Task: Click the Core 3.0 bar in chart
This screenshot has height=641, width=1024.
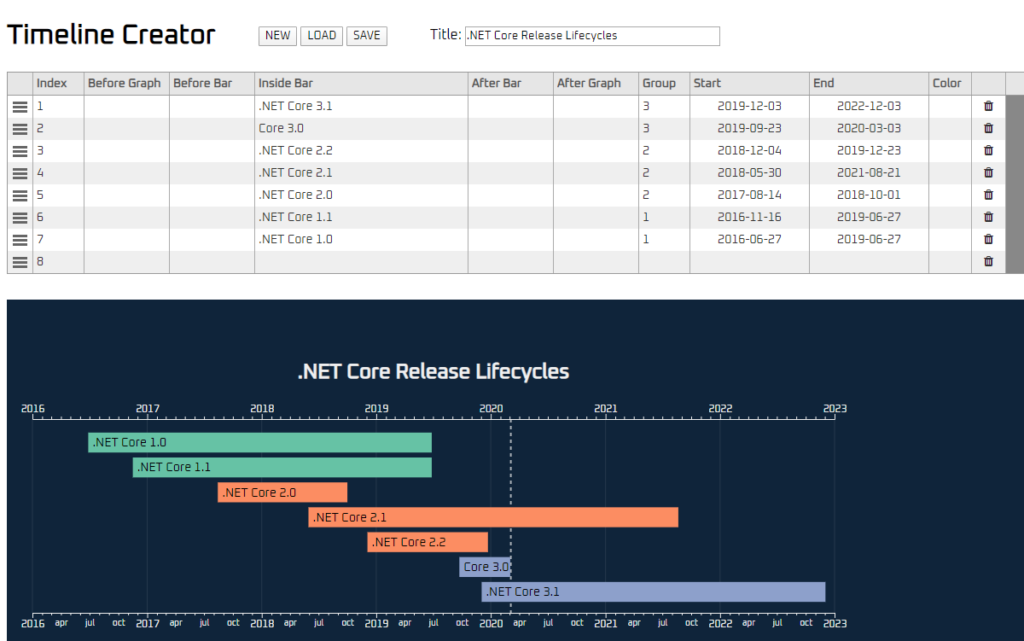Action: coord(485,567)
